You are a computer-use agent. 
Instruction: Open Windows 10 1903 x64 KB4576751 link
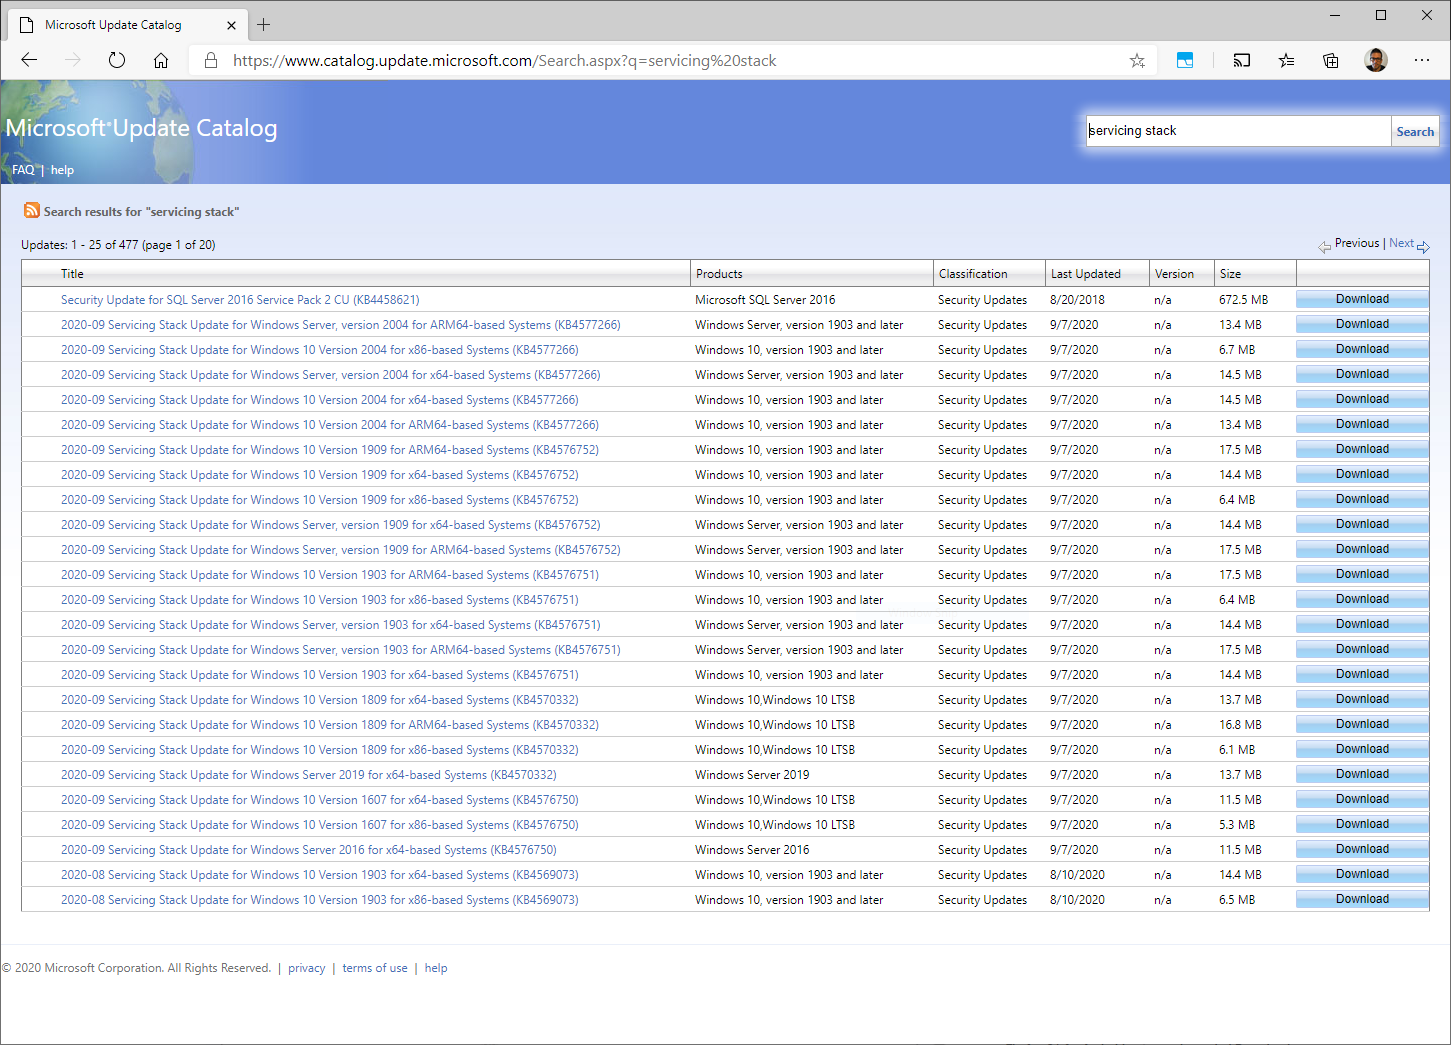(x=320, y=675)
